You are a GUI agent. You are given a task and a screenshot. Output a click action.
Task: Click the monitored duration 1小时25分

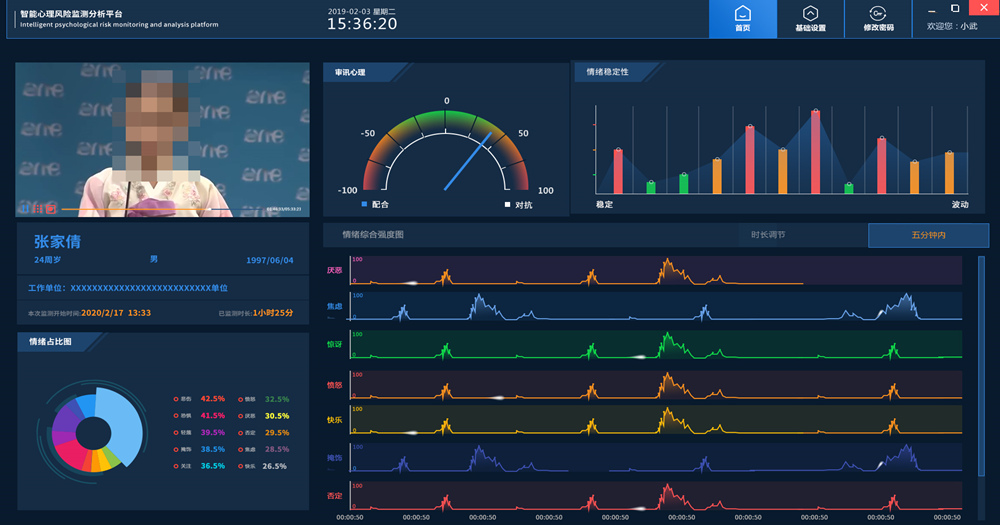(x=273, y=313)
